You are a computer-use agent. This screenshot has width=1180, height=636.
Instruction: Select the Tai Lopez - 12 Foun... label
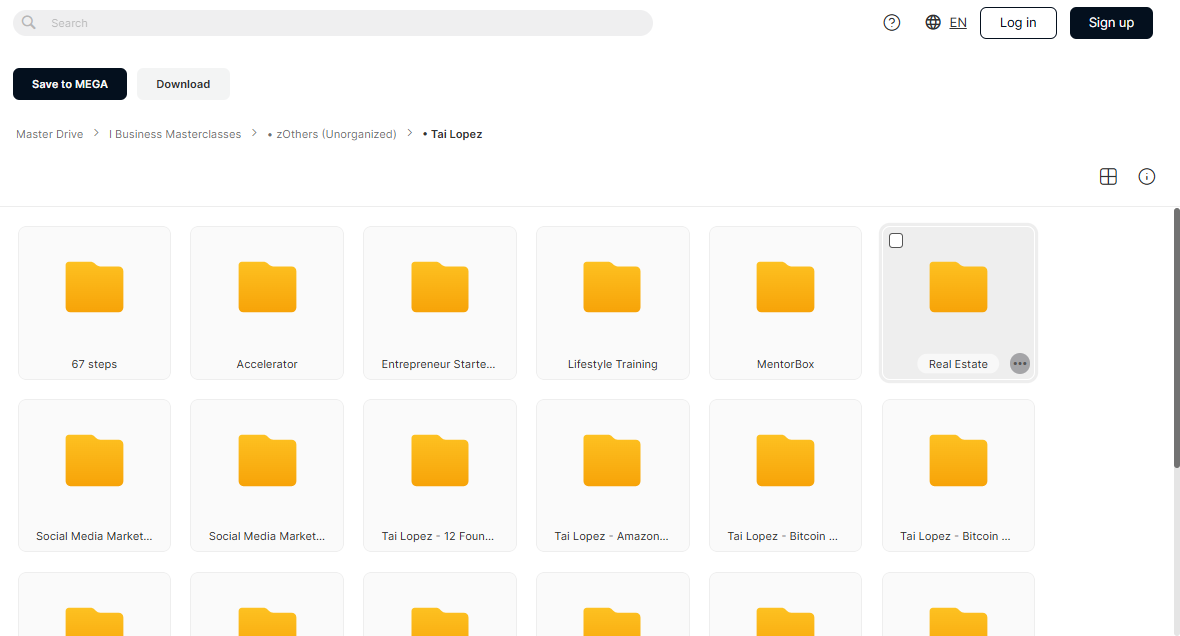438,537
